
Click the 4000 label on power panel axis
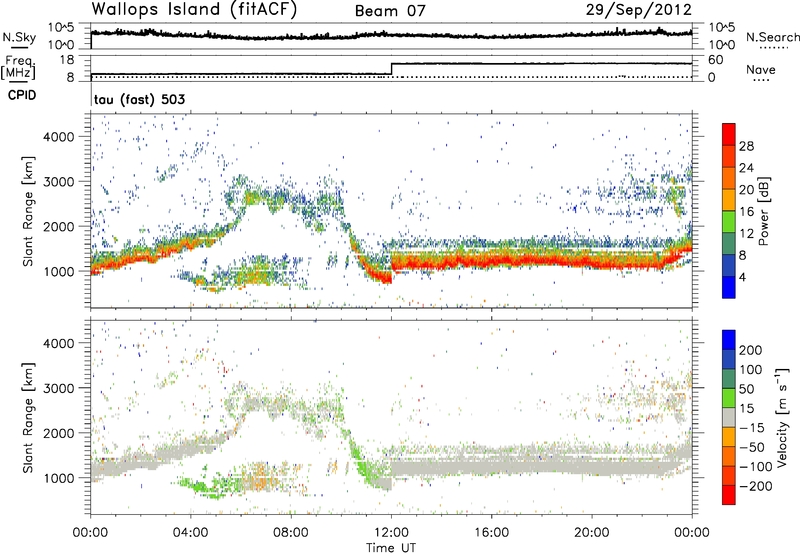59,136
